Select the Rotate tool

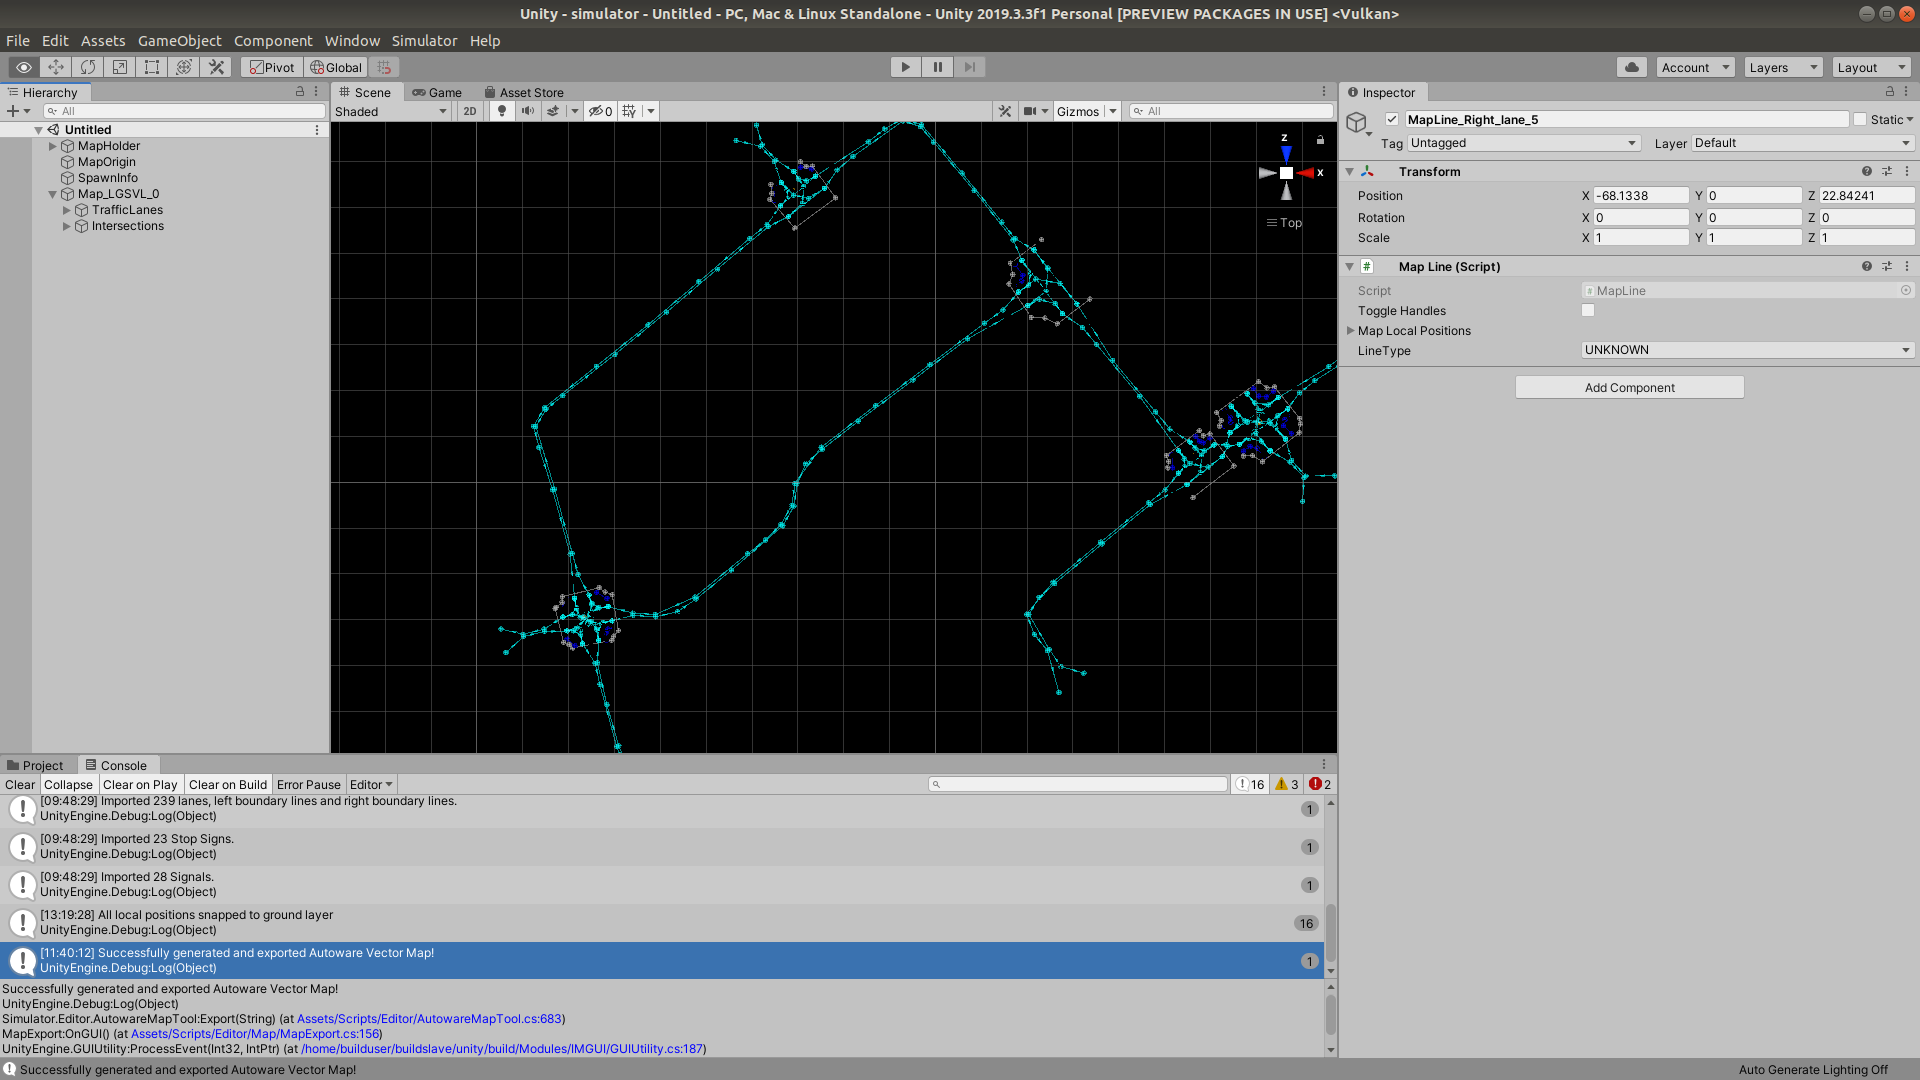click(88, 67)
